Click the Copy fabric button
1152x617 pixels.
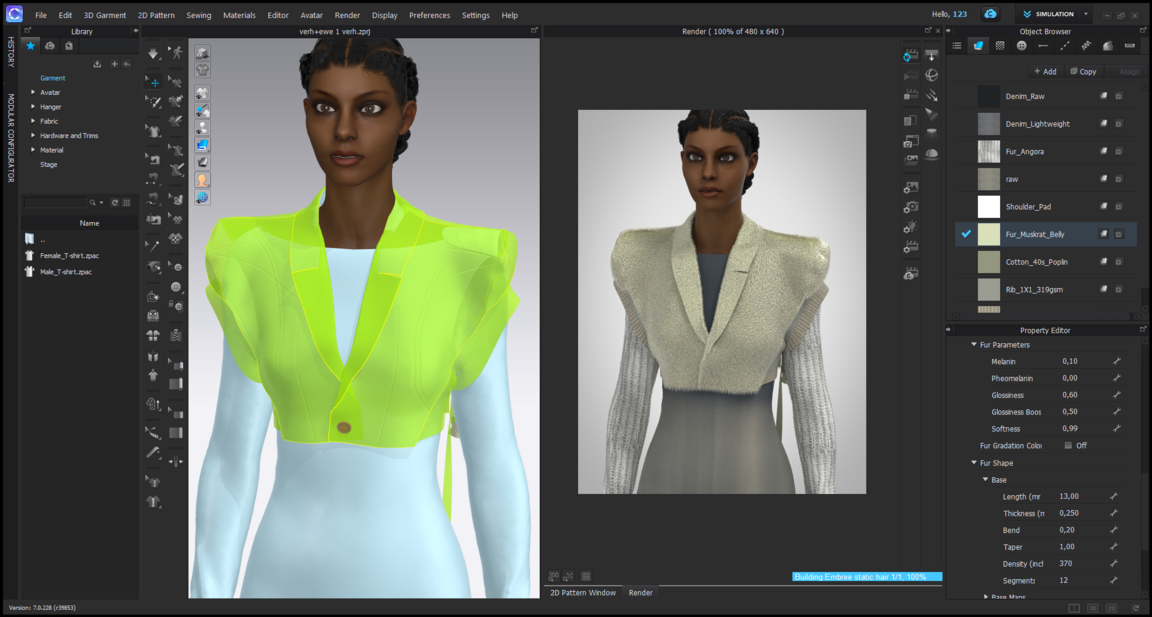(1083, 72)
